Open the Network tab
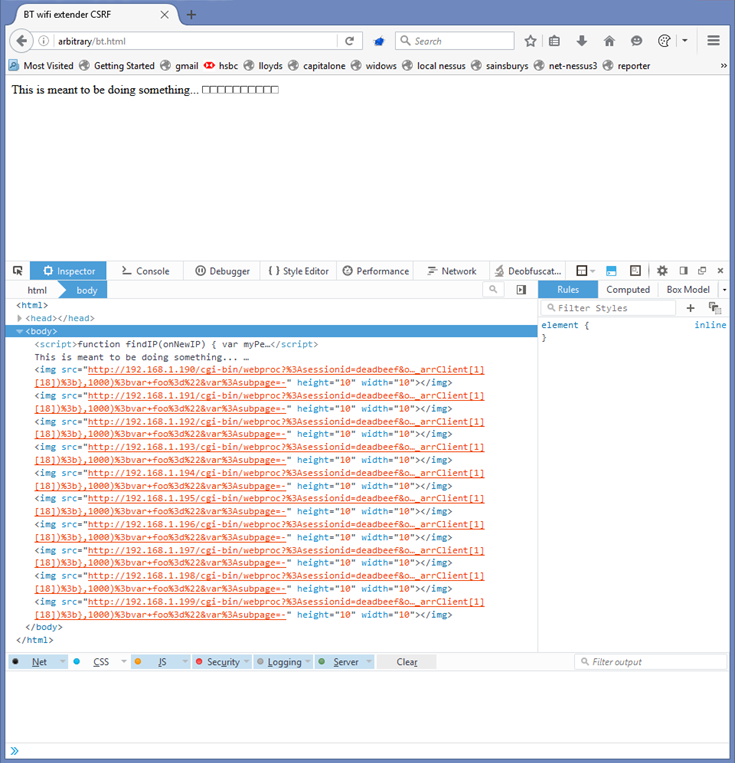The height and width of the screenshot is (763, 735). coord(452,271)
